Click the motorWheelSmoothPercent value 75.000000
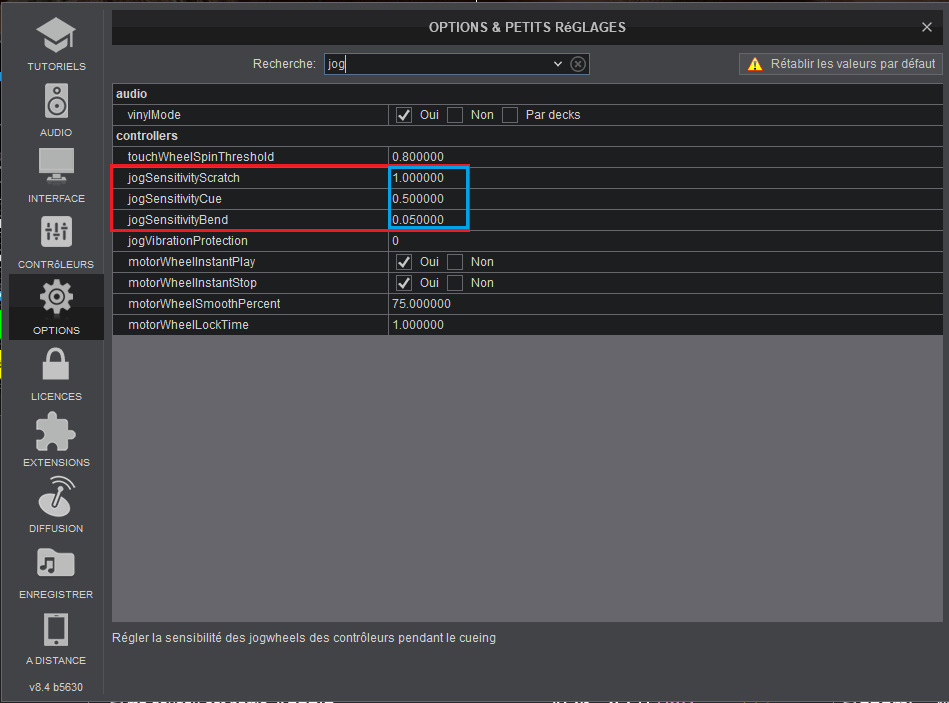949x703 pixels. tap(421, 304)
